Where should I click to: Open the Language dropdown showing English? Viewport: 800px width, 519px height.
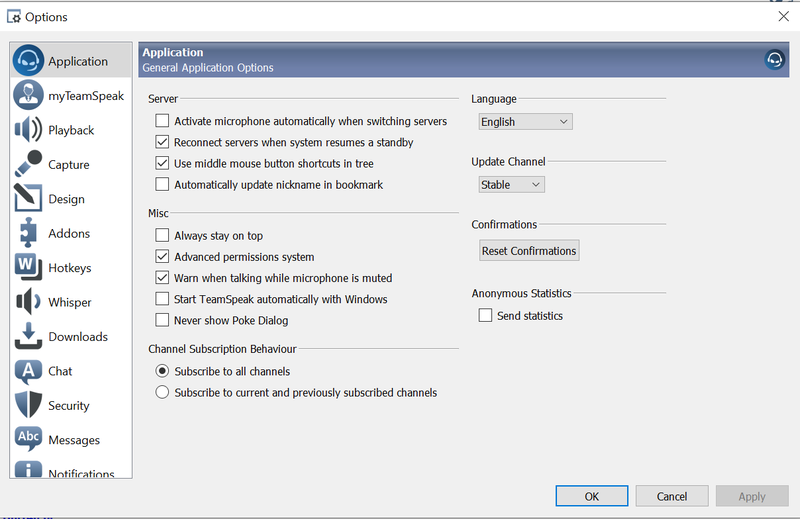click(526, 121)
